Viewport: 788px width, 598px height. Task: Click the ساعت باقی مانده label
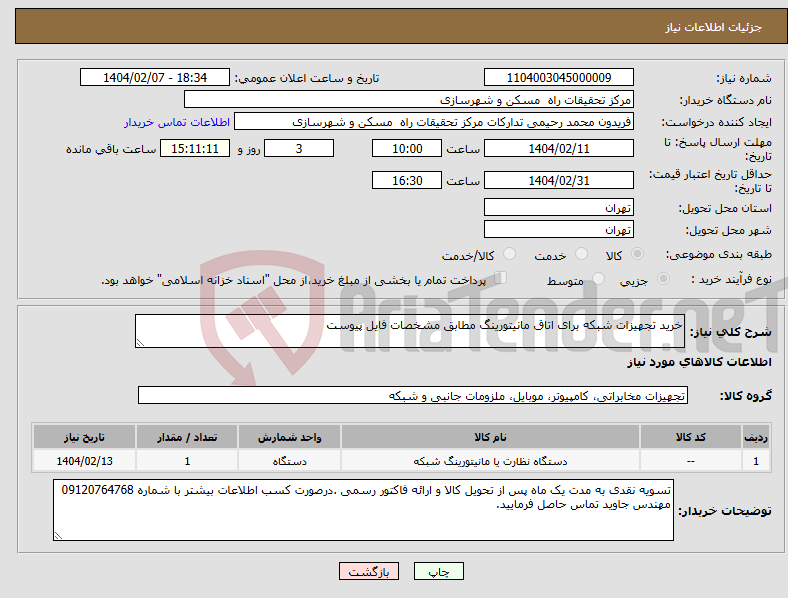tap(111, 149)
